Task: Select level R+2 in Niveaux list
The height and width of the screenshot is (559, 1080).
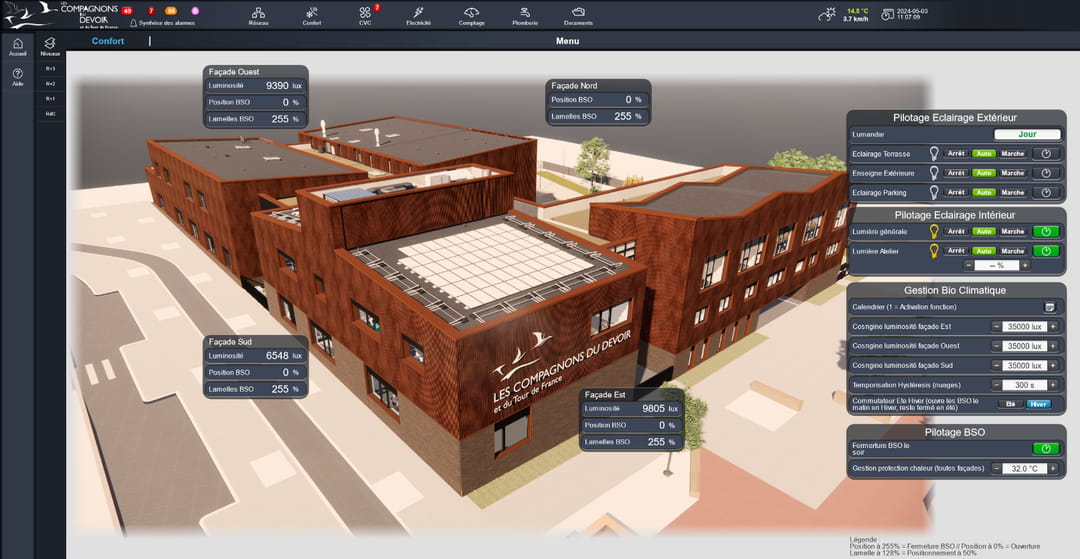Action: click(50, 83)
